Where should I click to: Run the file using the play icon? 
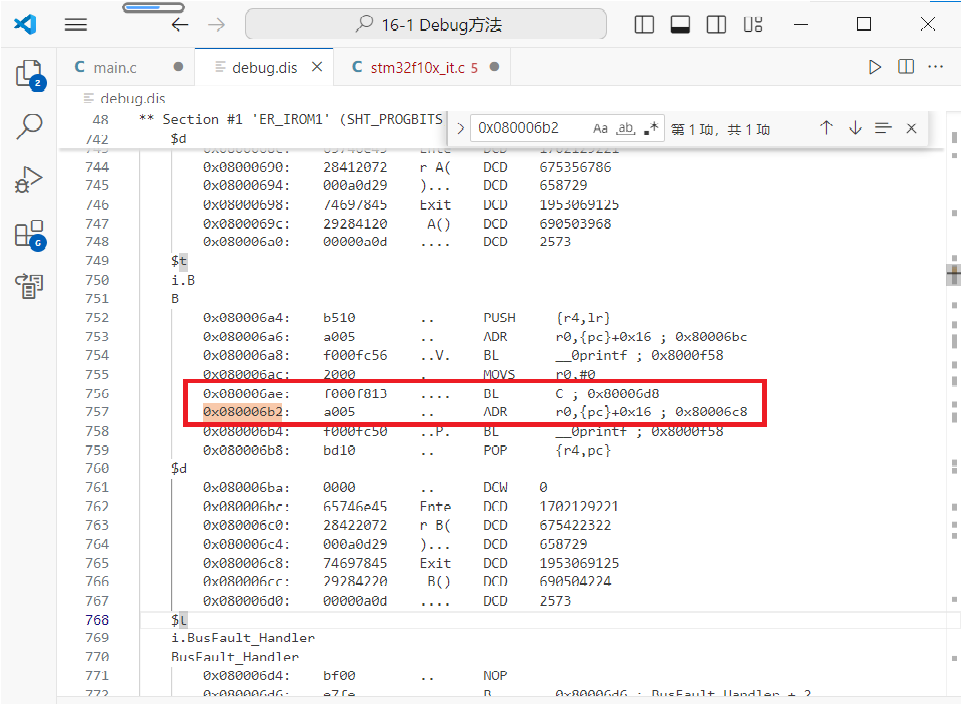874,66
